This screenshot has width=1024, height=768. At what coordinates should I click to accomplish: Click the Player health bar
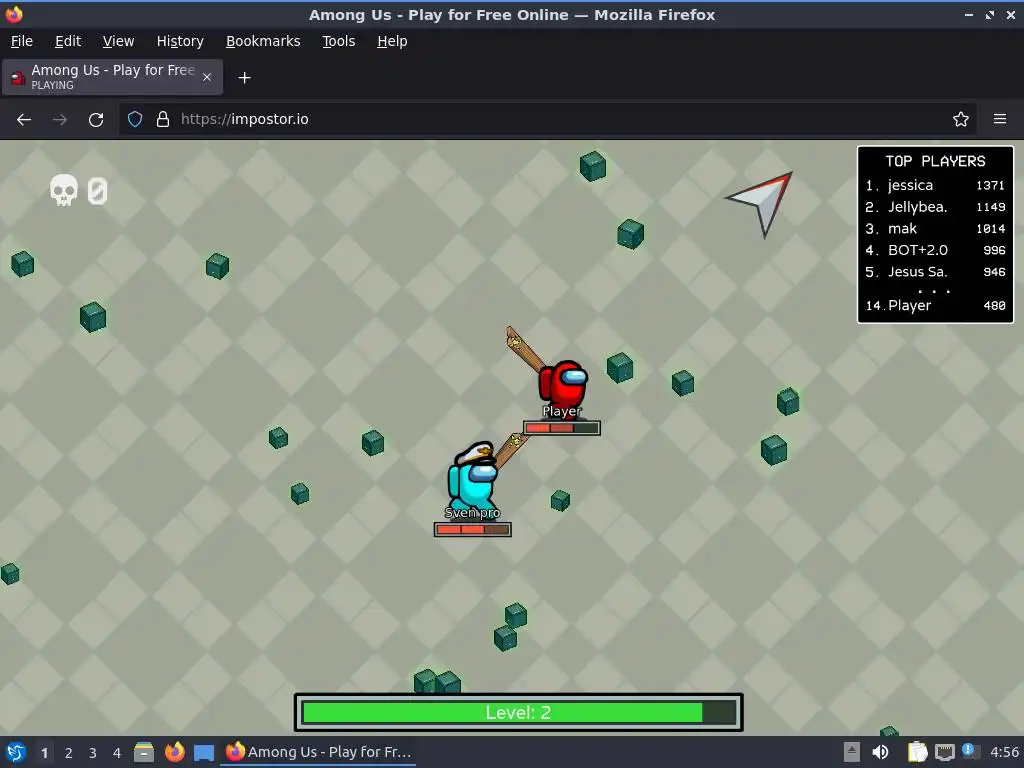coord(562,428)
